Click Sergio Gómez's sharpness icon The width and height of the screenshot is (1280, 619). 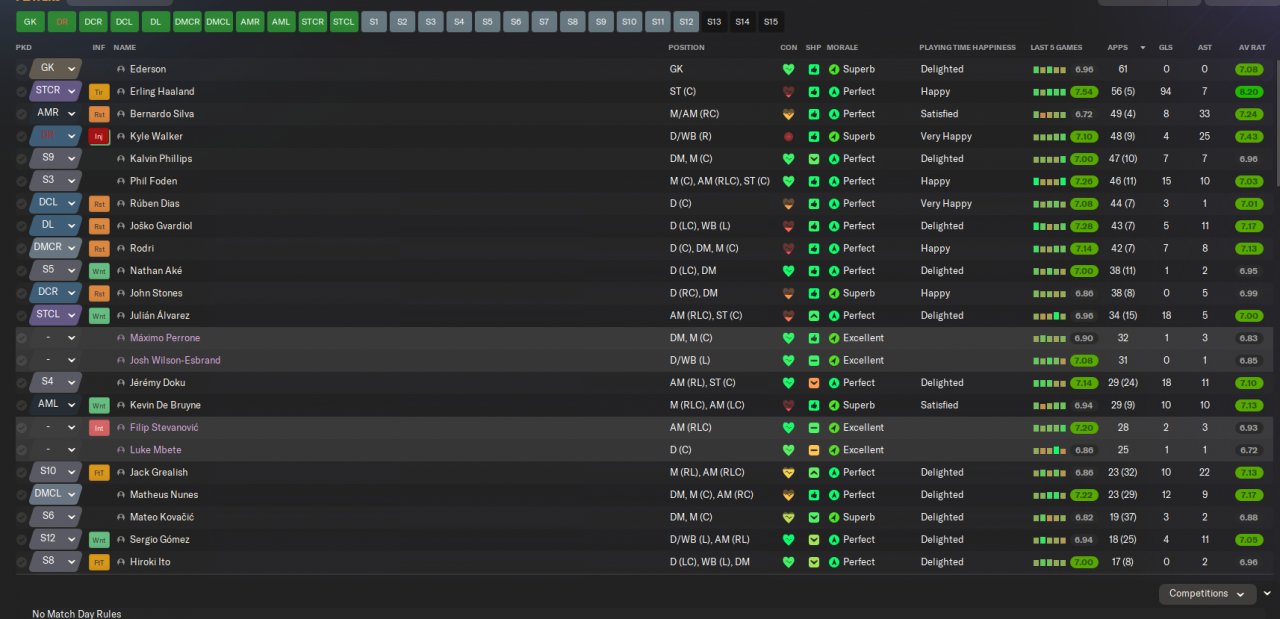(x=814, y=540)
